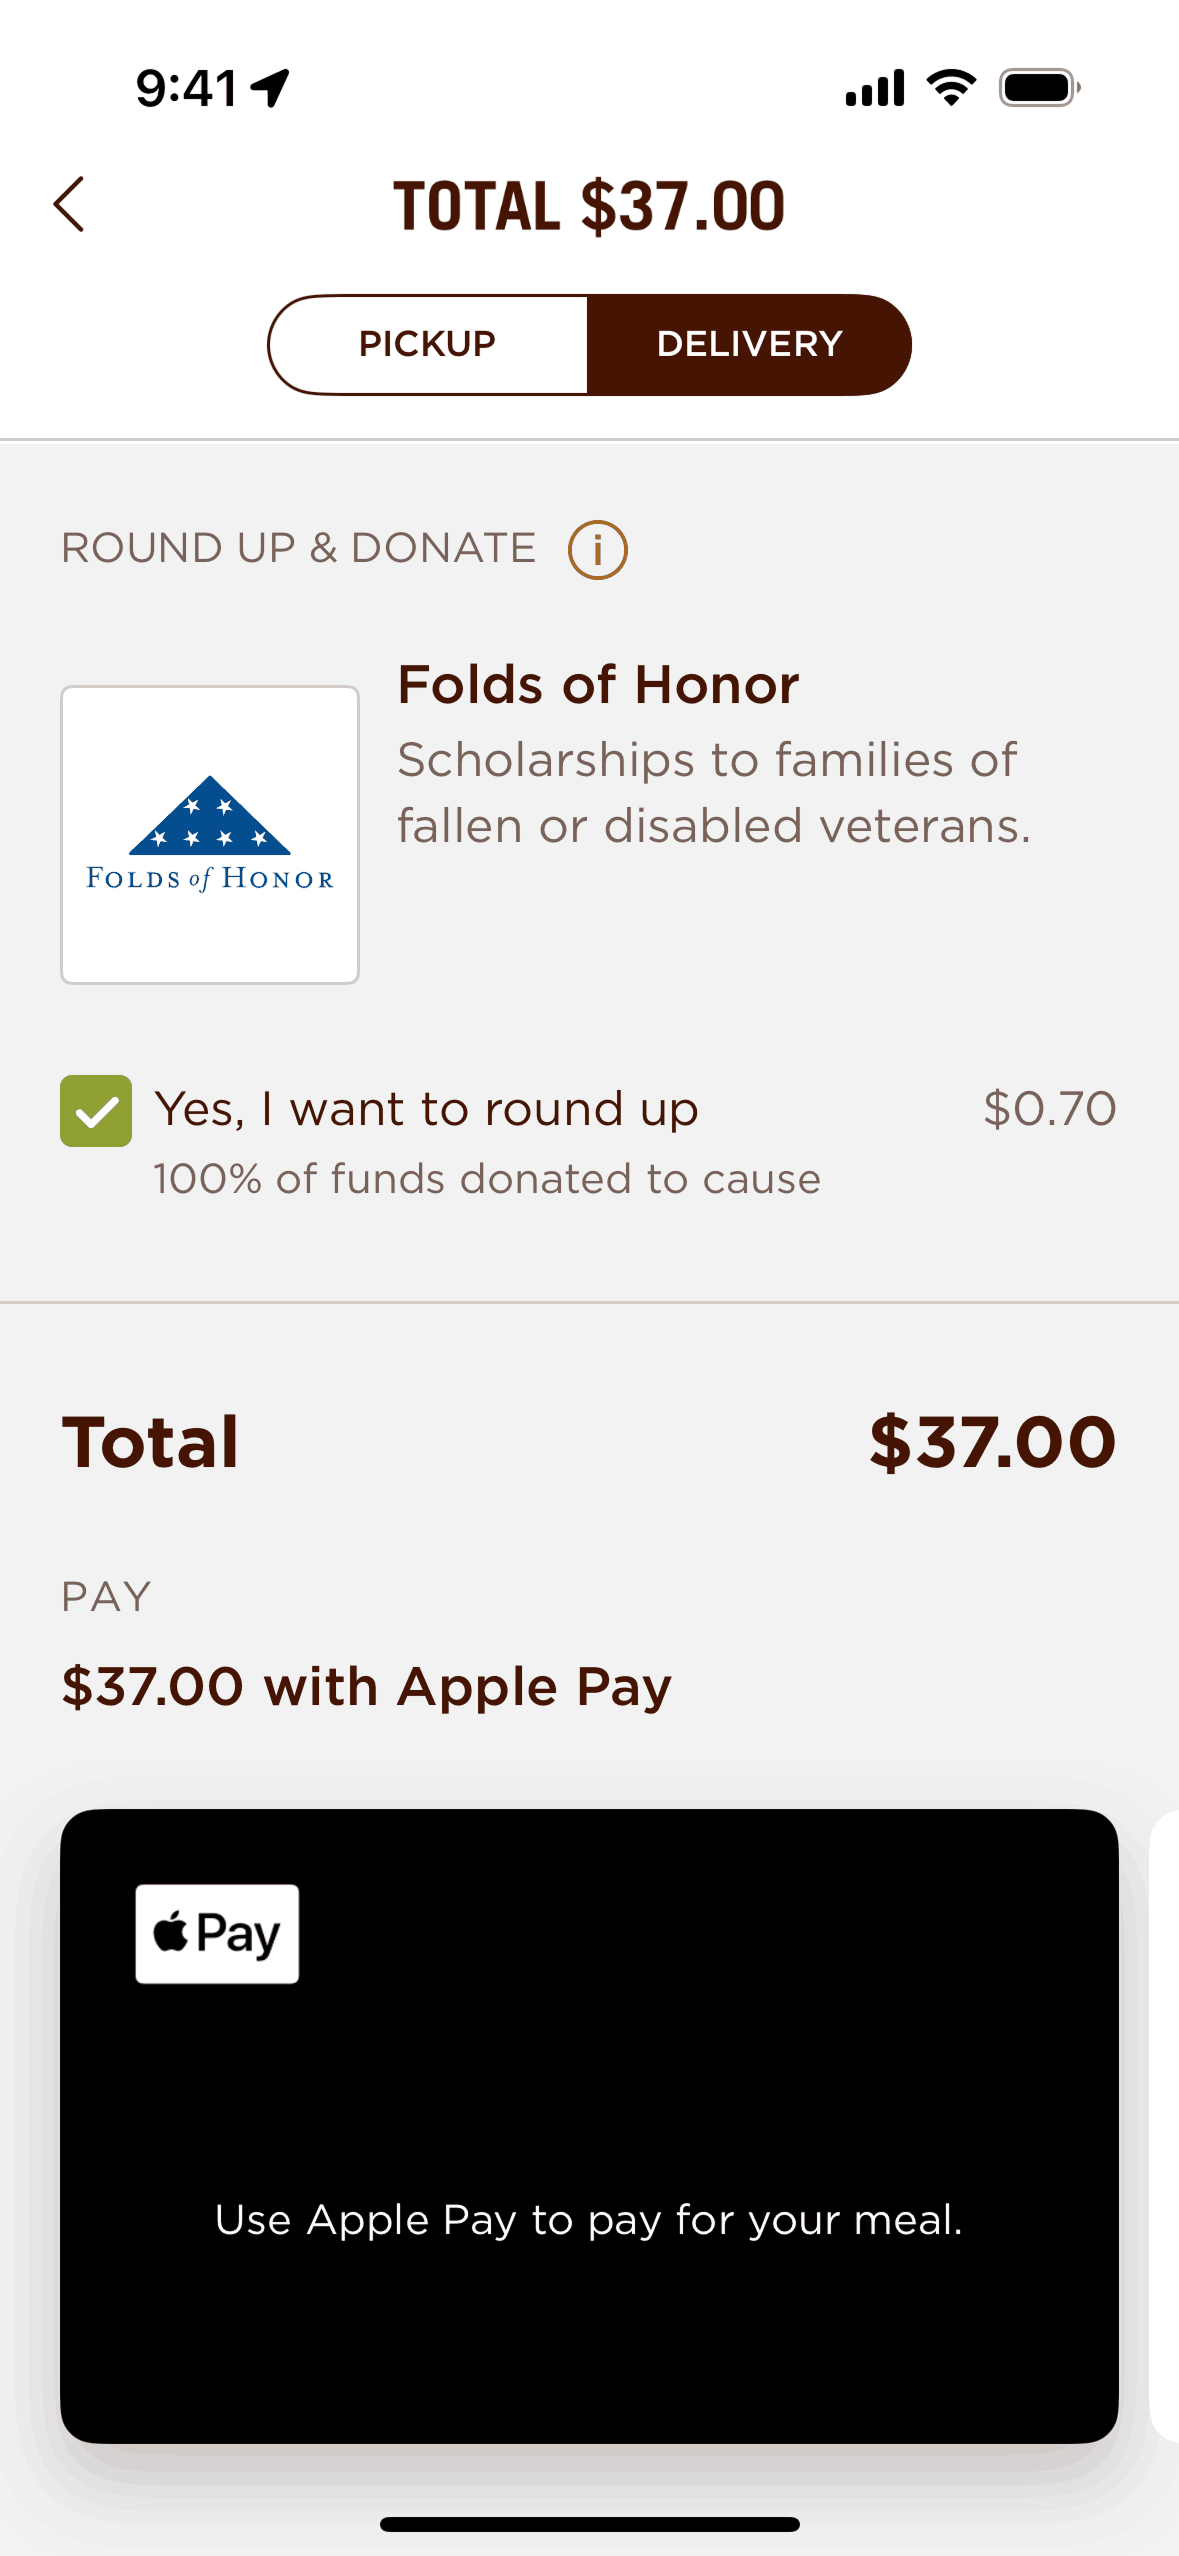Tap the Apple Pay logo badge
This screenshot has height=2556, width=1179.
pos(217,1933)
